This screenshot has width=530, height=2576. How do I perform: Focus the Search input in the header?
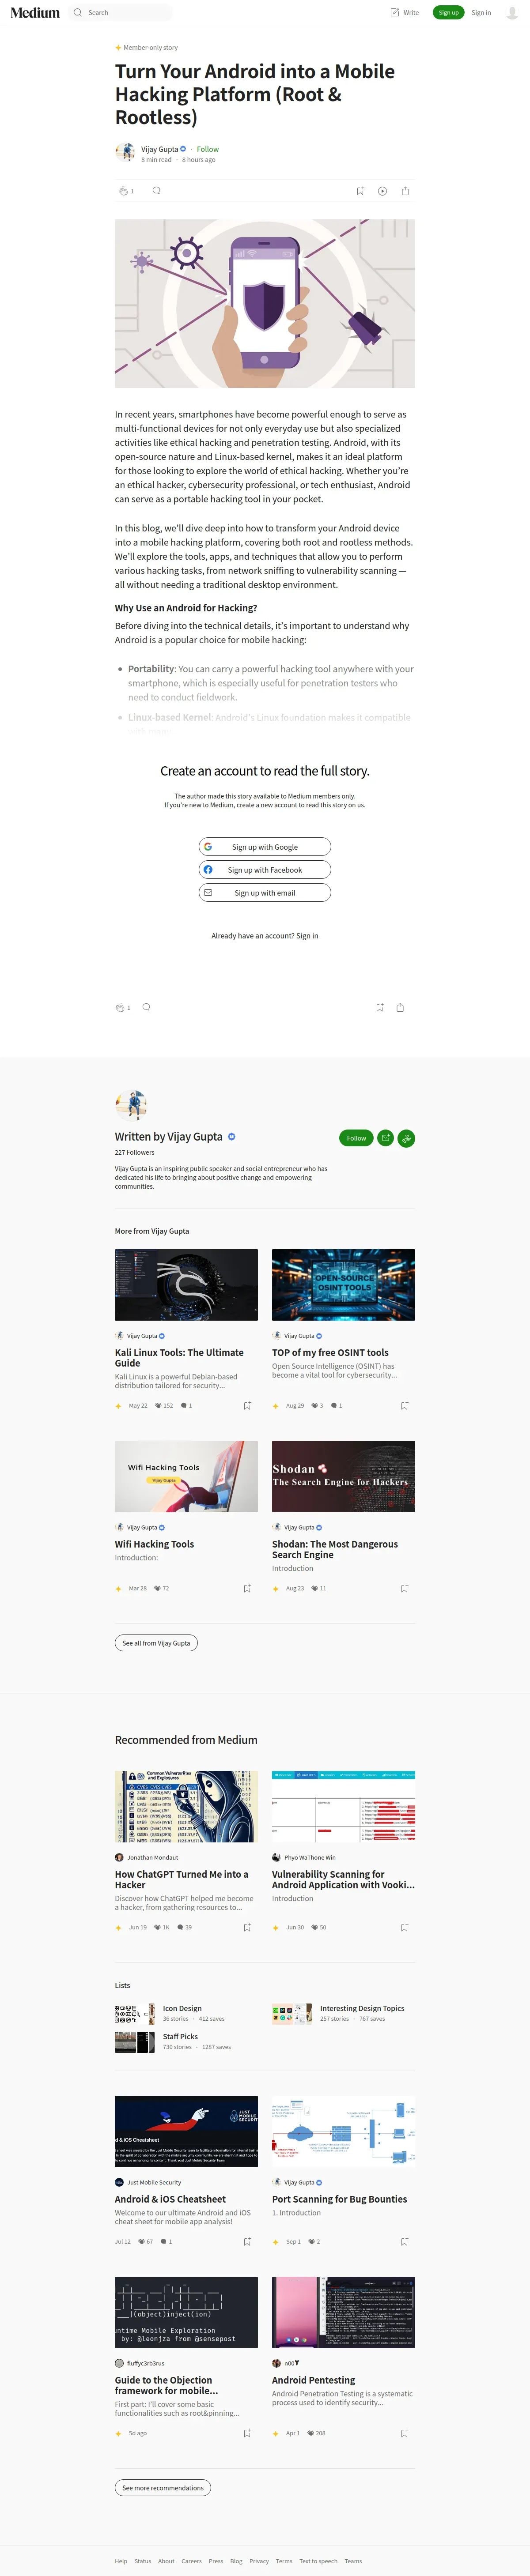(x=122, y=13)
